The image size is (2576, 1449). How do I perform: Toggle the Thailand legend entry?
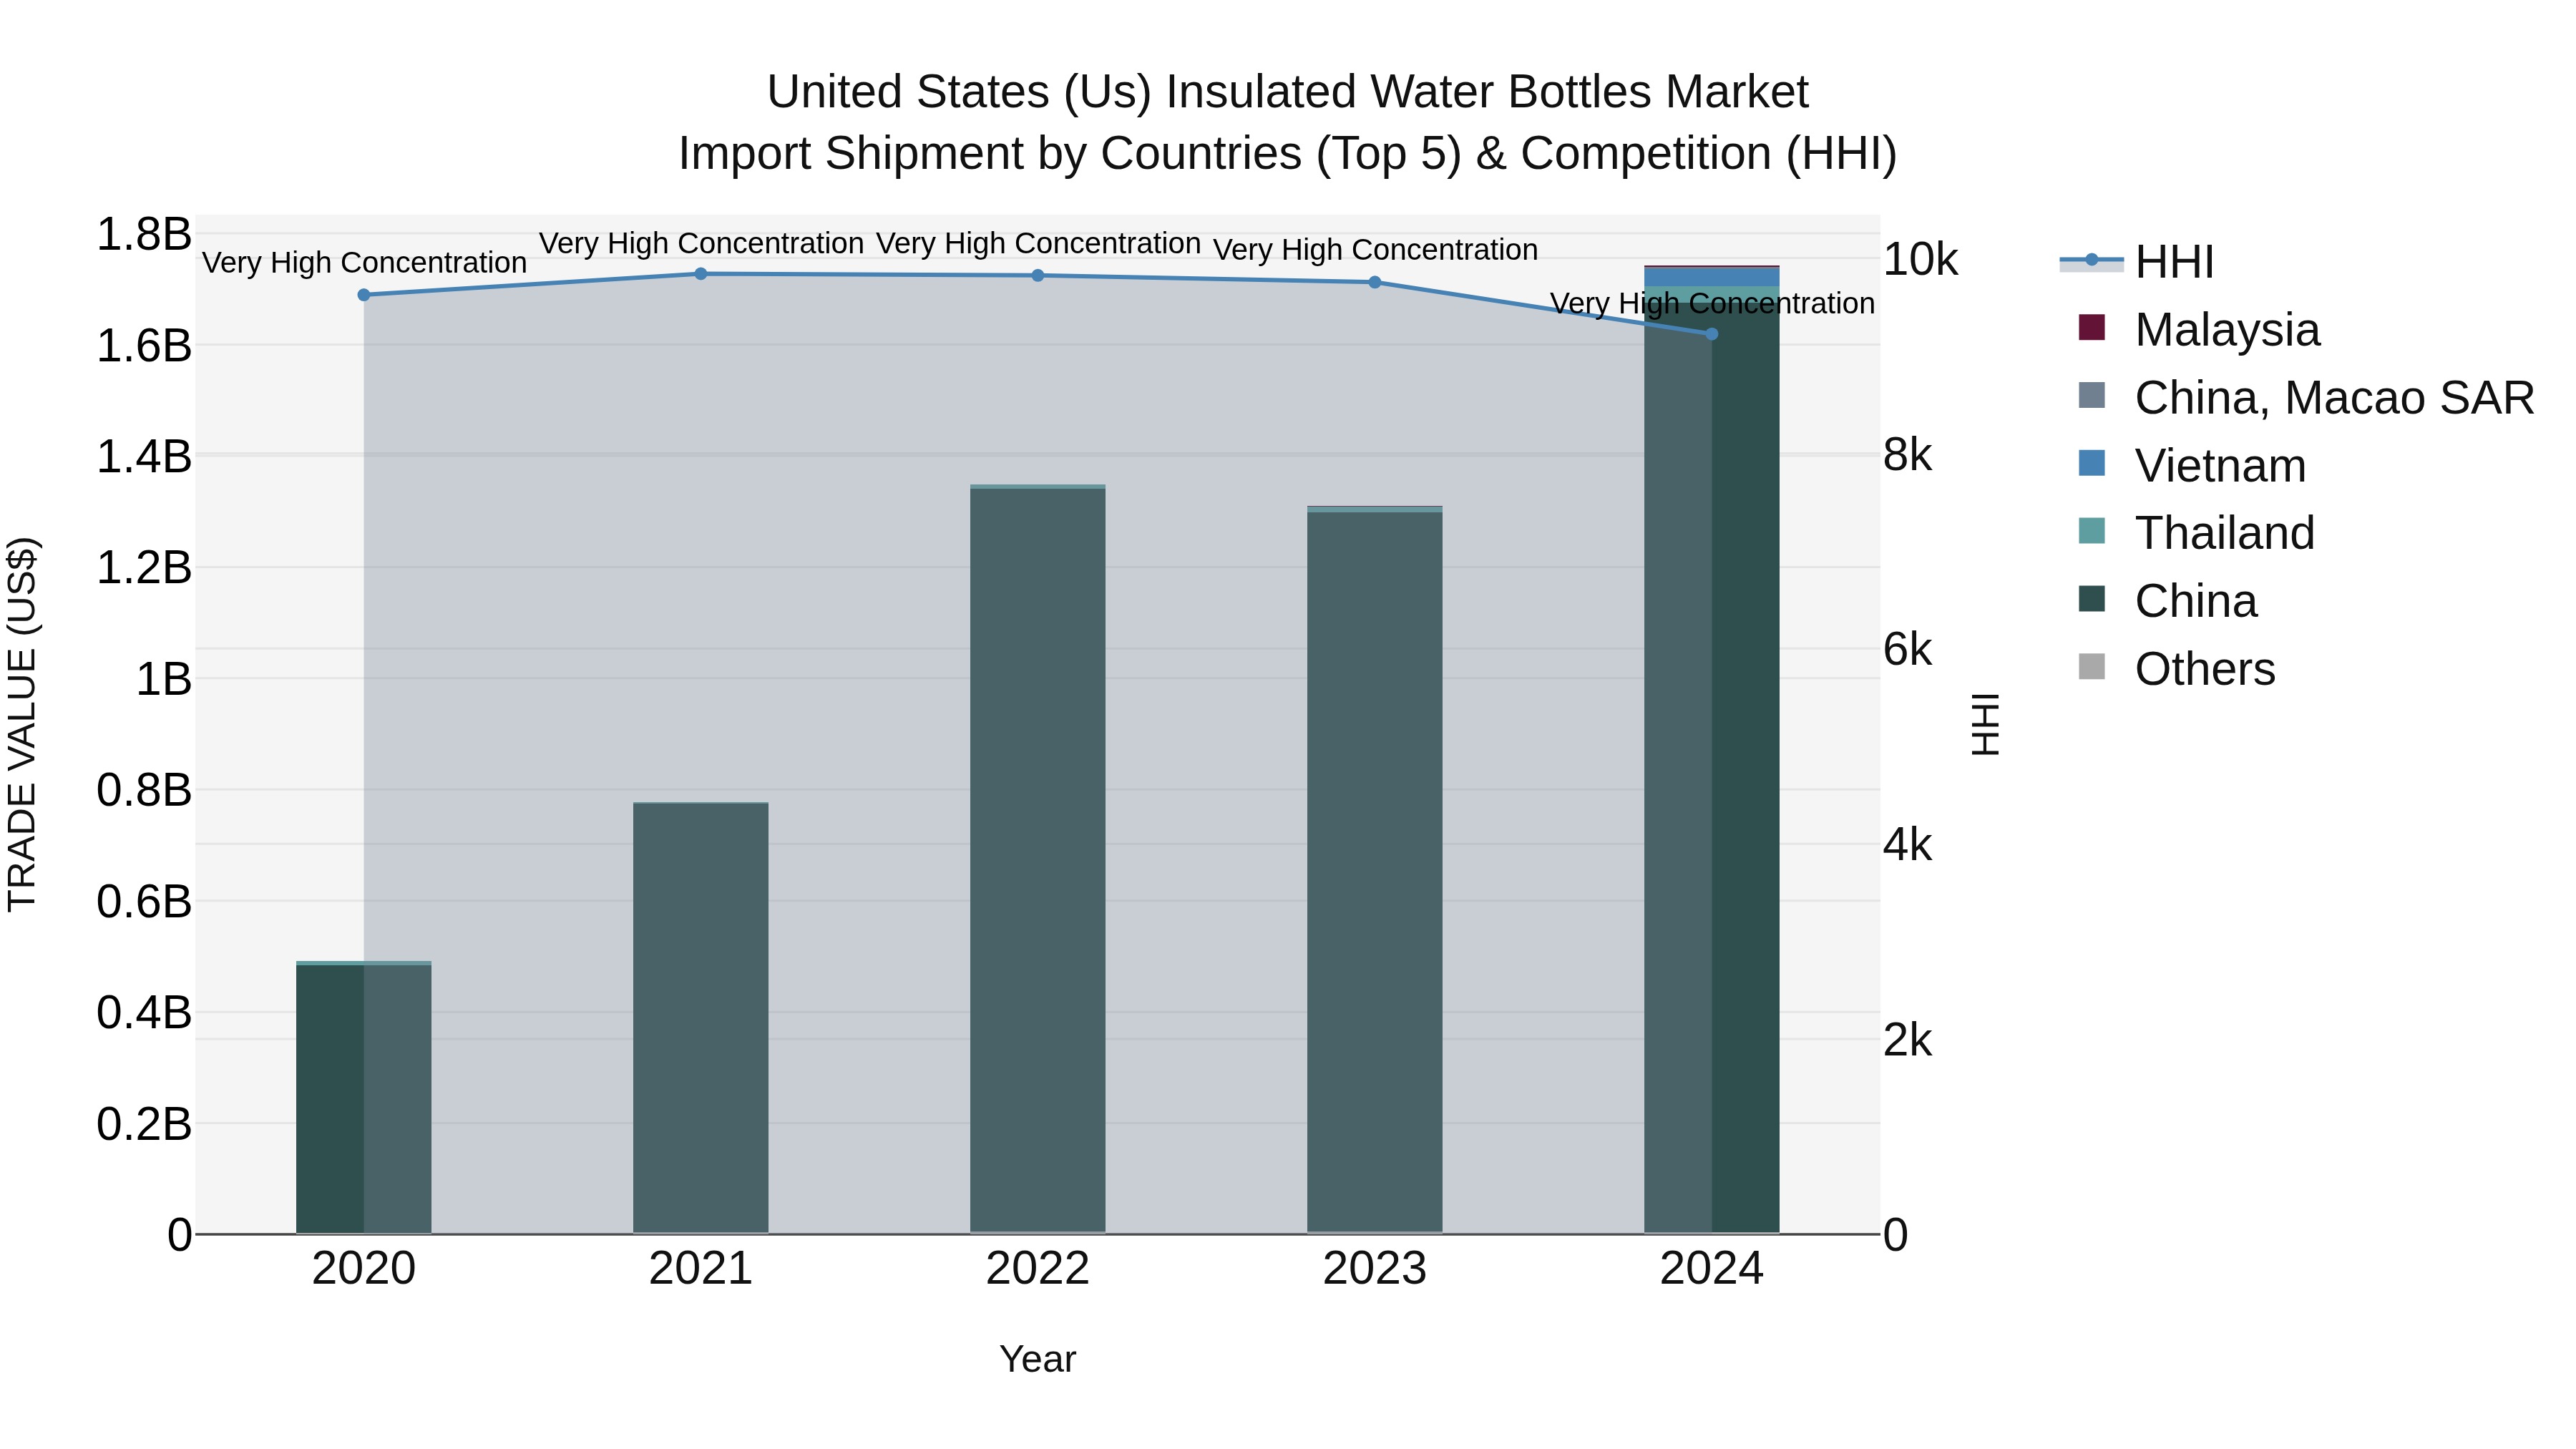point(2196,532)
